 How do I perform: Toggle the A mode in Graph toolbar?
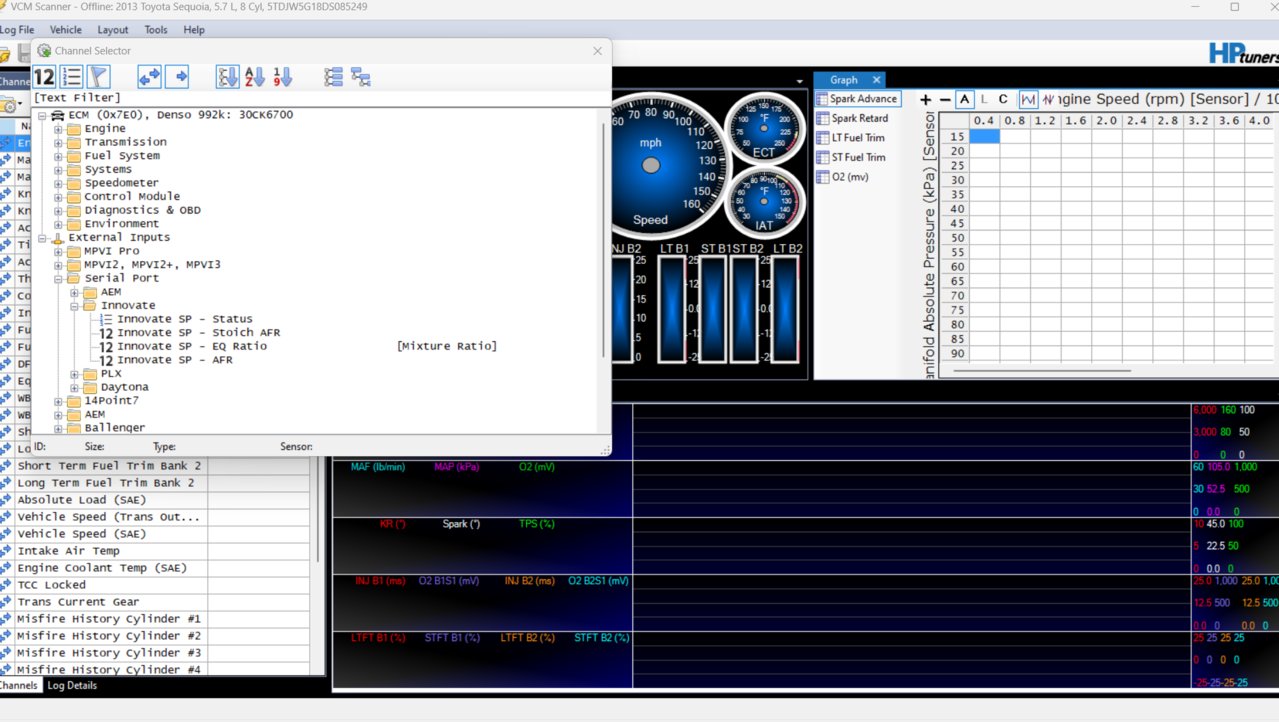[x=965, y=99]
